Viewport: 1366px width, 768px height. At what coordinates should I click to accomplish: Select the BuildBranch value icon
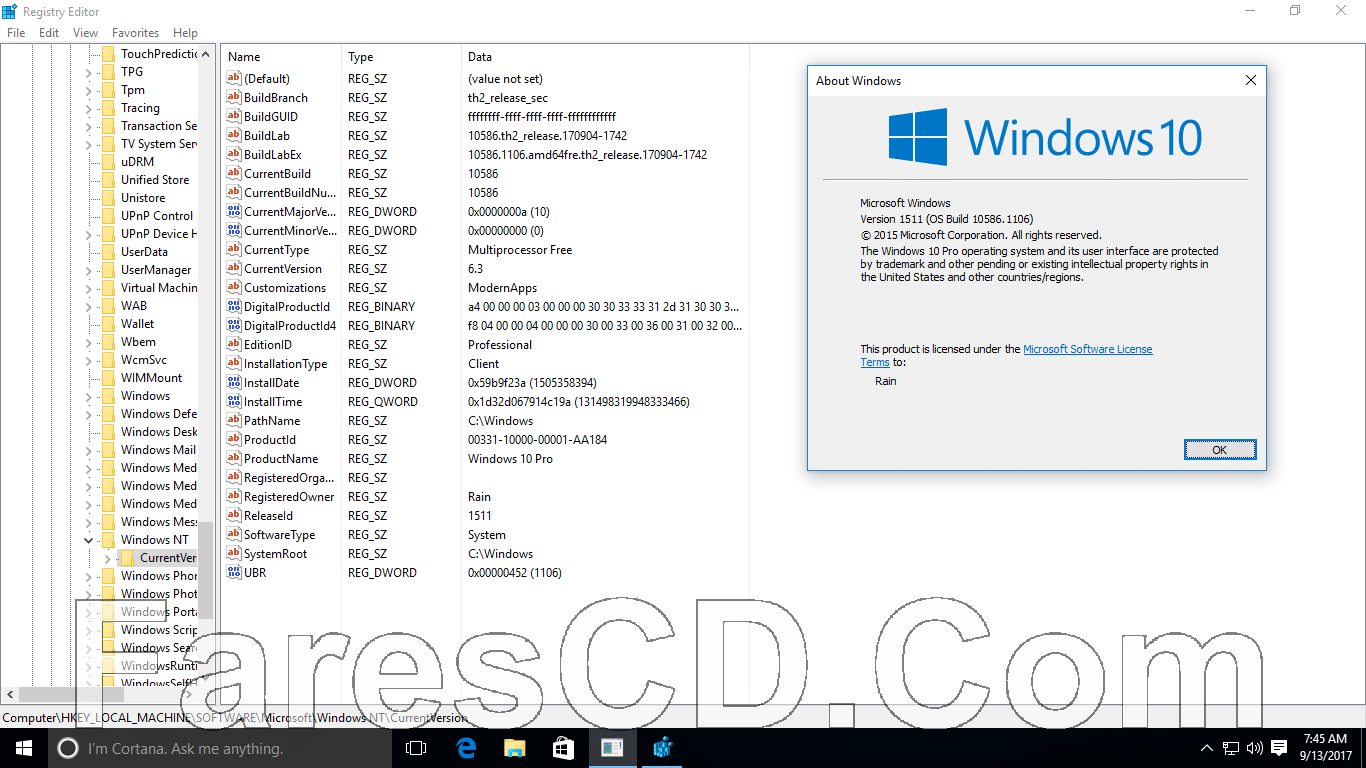pyautogui.click(x=234, y=98)
